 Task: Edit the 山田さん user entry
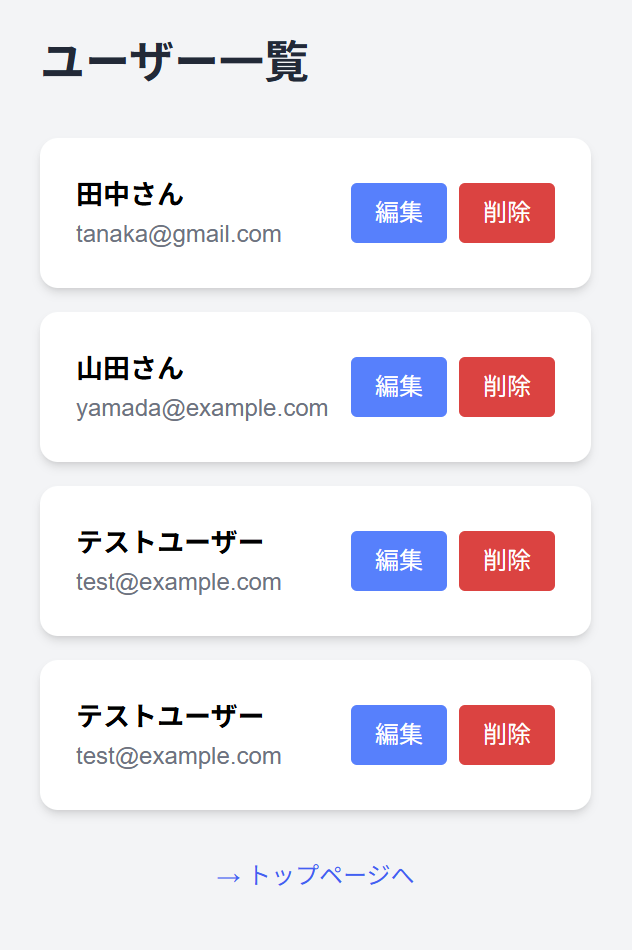(x=398, y=387)
